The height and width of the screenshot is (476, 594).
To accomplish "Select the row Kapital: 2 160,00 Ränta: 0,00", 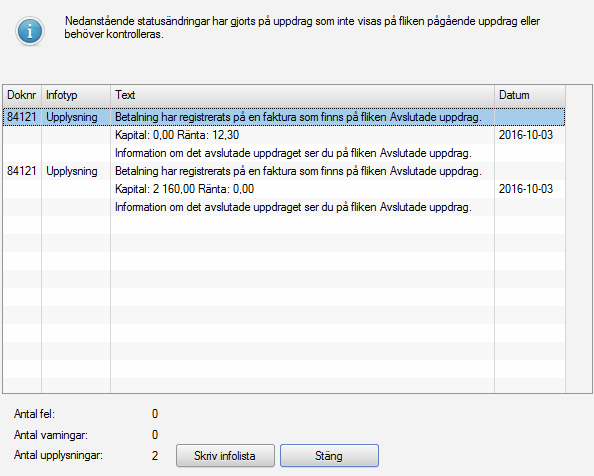I will (x=284, y=189).
